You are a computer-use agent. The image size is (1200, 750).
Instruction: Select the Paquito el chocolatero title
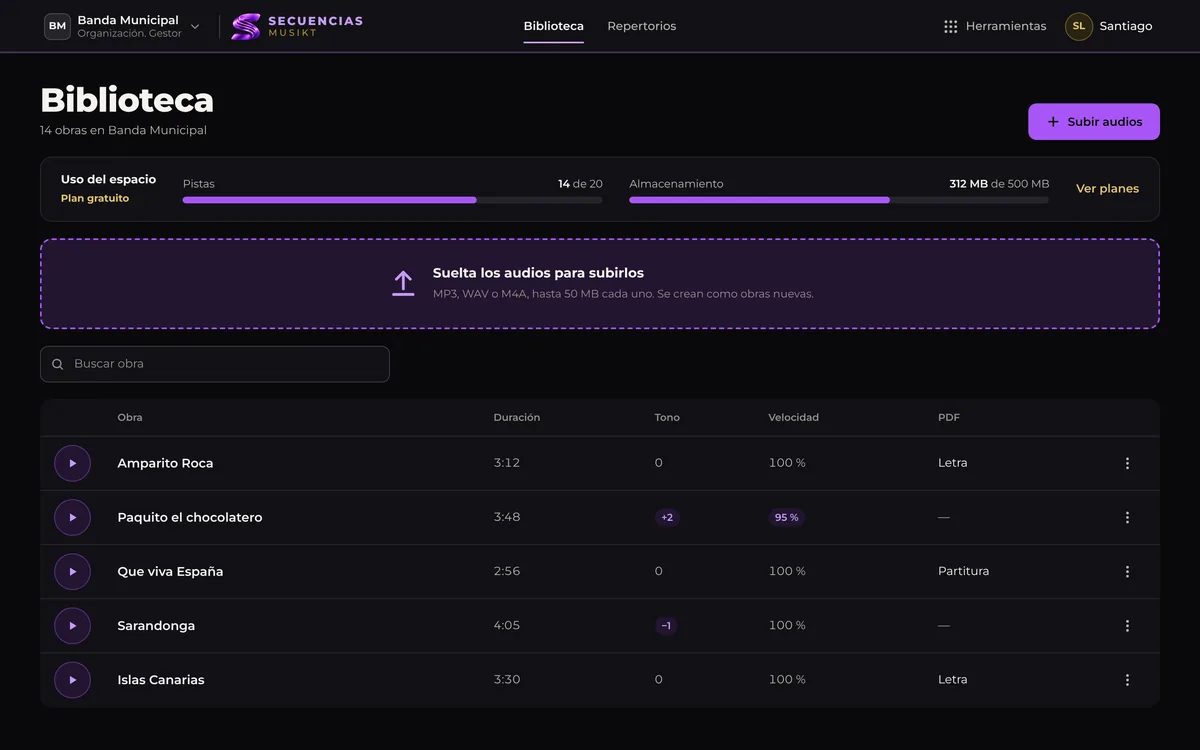point(190,517)
